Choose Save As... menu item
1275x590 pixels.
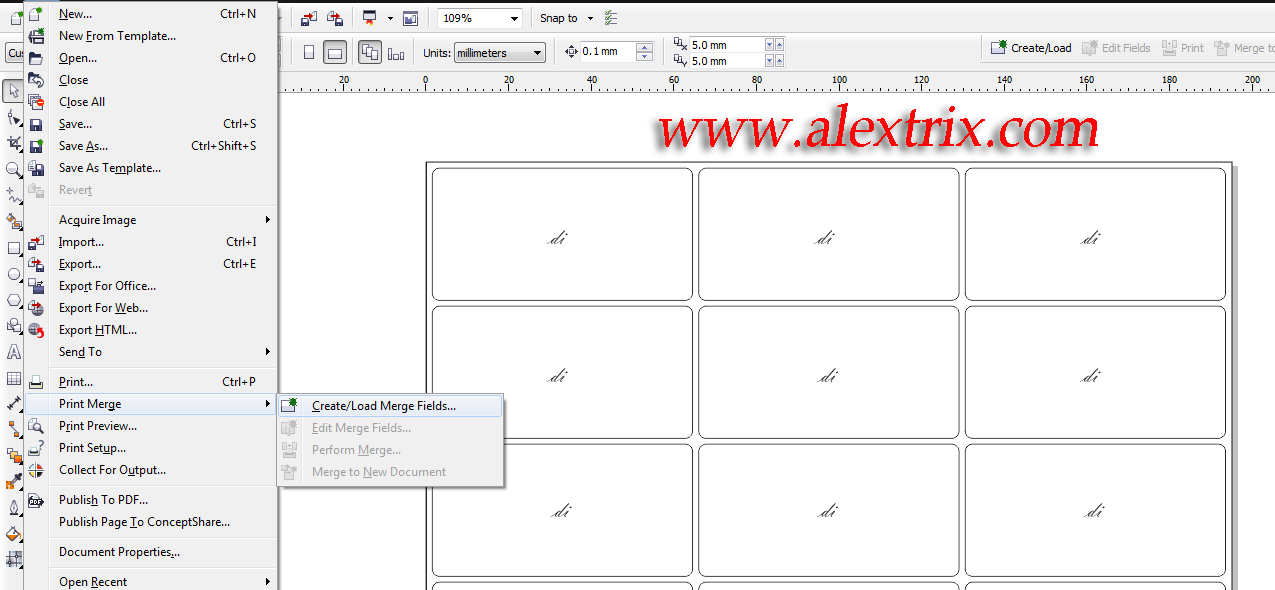151,146
